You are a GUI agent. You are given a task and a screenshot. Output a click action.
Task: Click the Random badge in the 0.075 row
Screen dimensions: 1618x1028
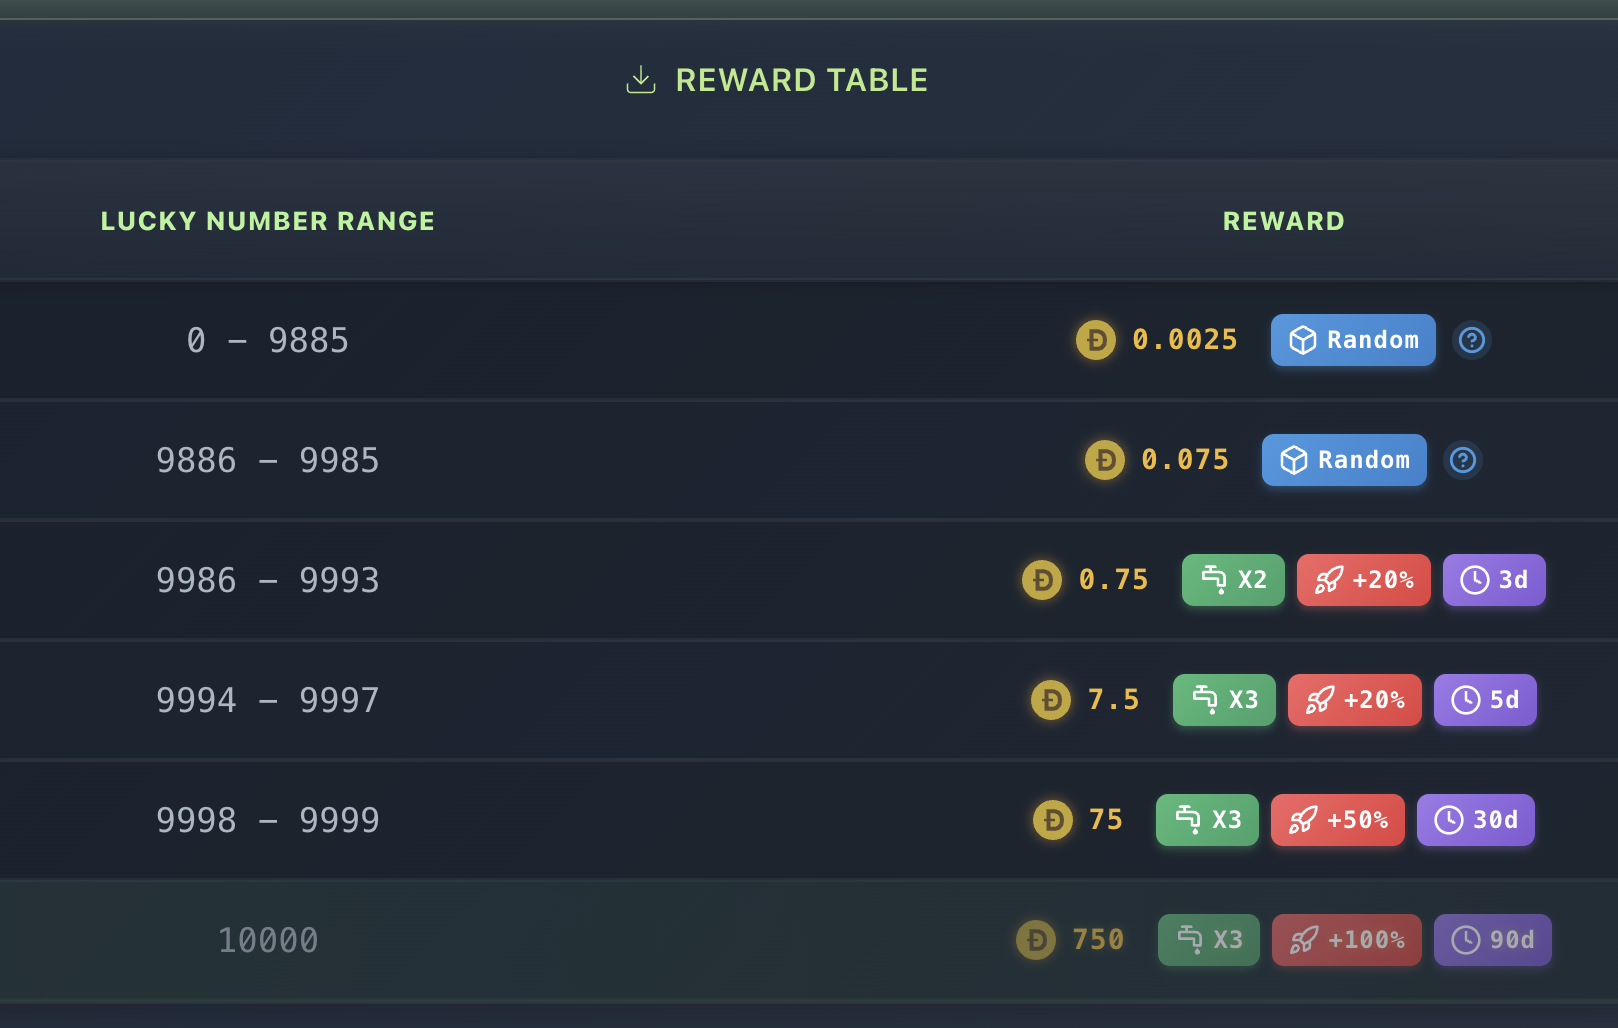tap(1343, 460)
